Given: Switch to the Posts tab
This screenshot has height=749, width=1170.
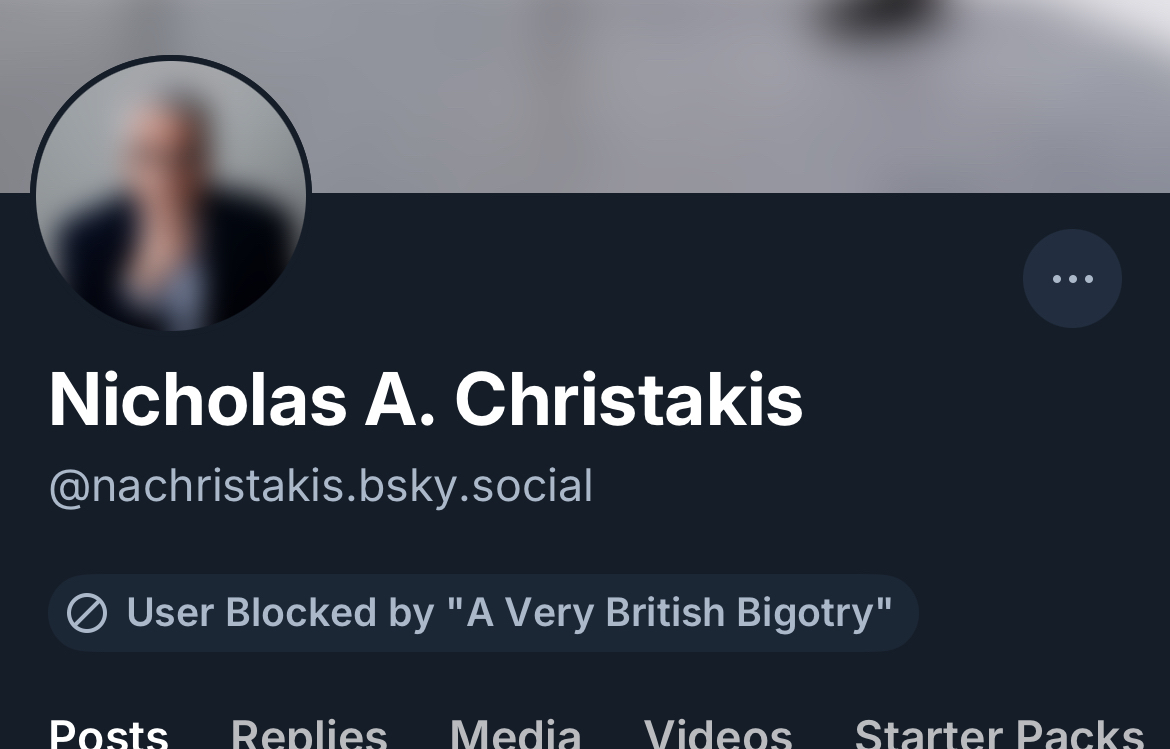Looking at the screenshot, I should click(108, 735).
